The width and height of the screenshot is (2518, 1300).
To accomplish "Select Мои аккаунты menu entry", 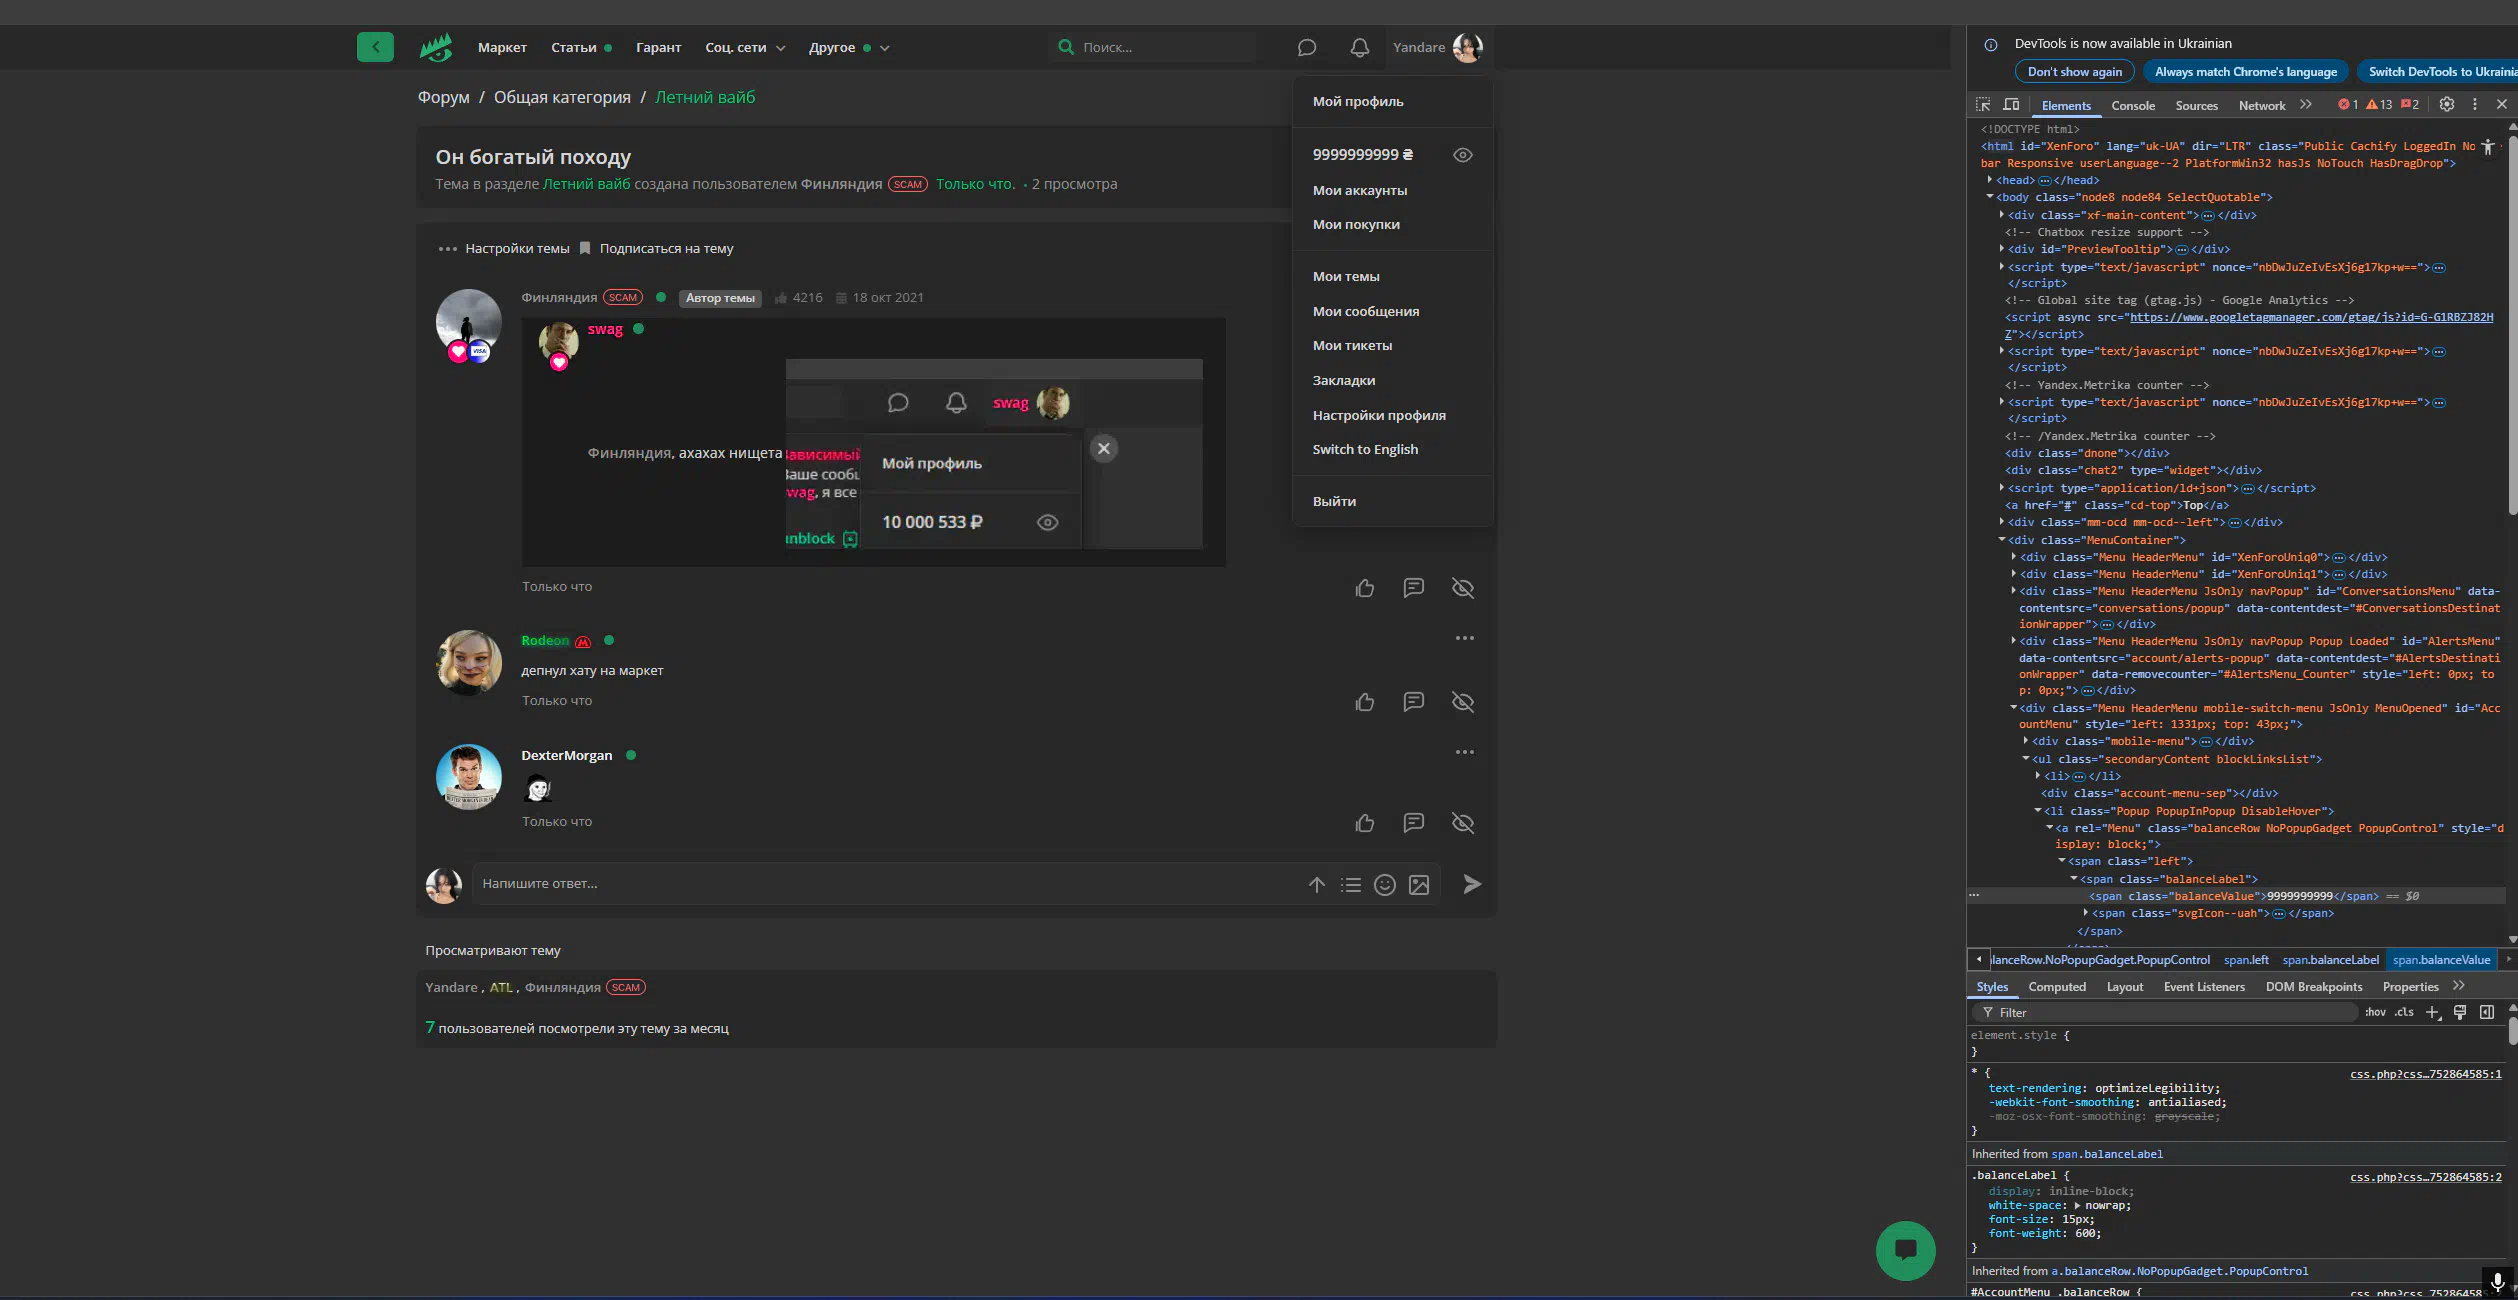I will coord(1360,190).
